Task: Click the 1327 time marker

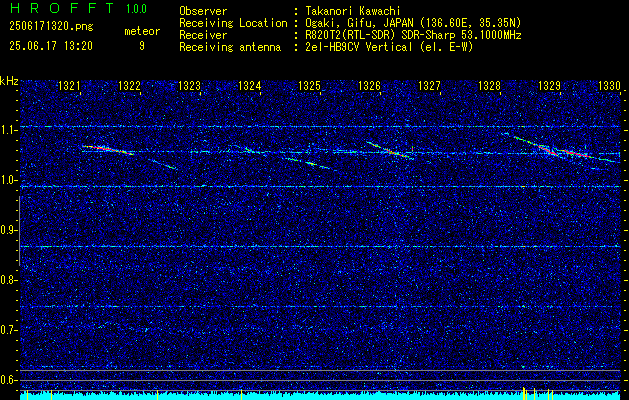Action: coord(429,85)
